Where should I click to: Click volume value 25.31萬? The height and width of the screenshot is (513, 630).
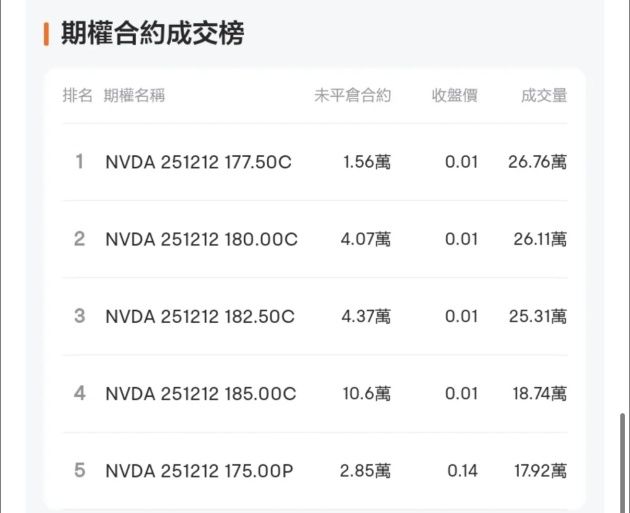(538, 316)
